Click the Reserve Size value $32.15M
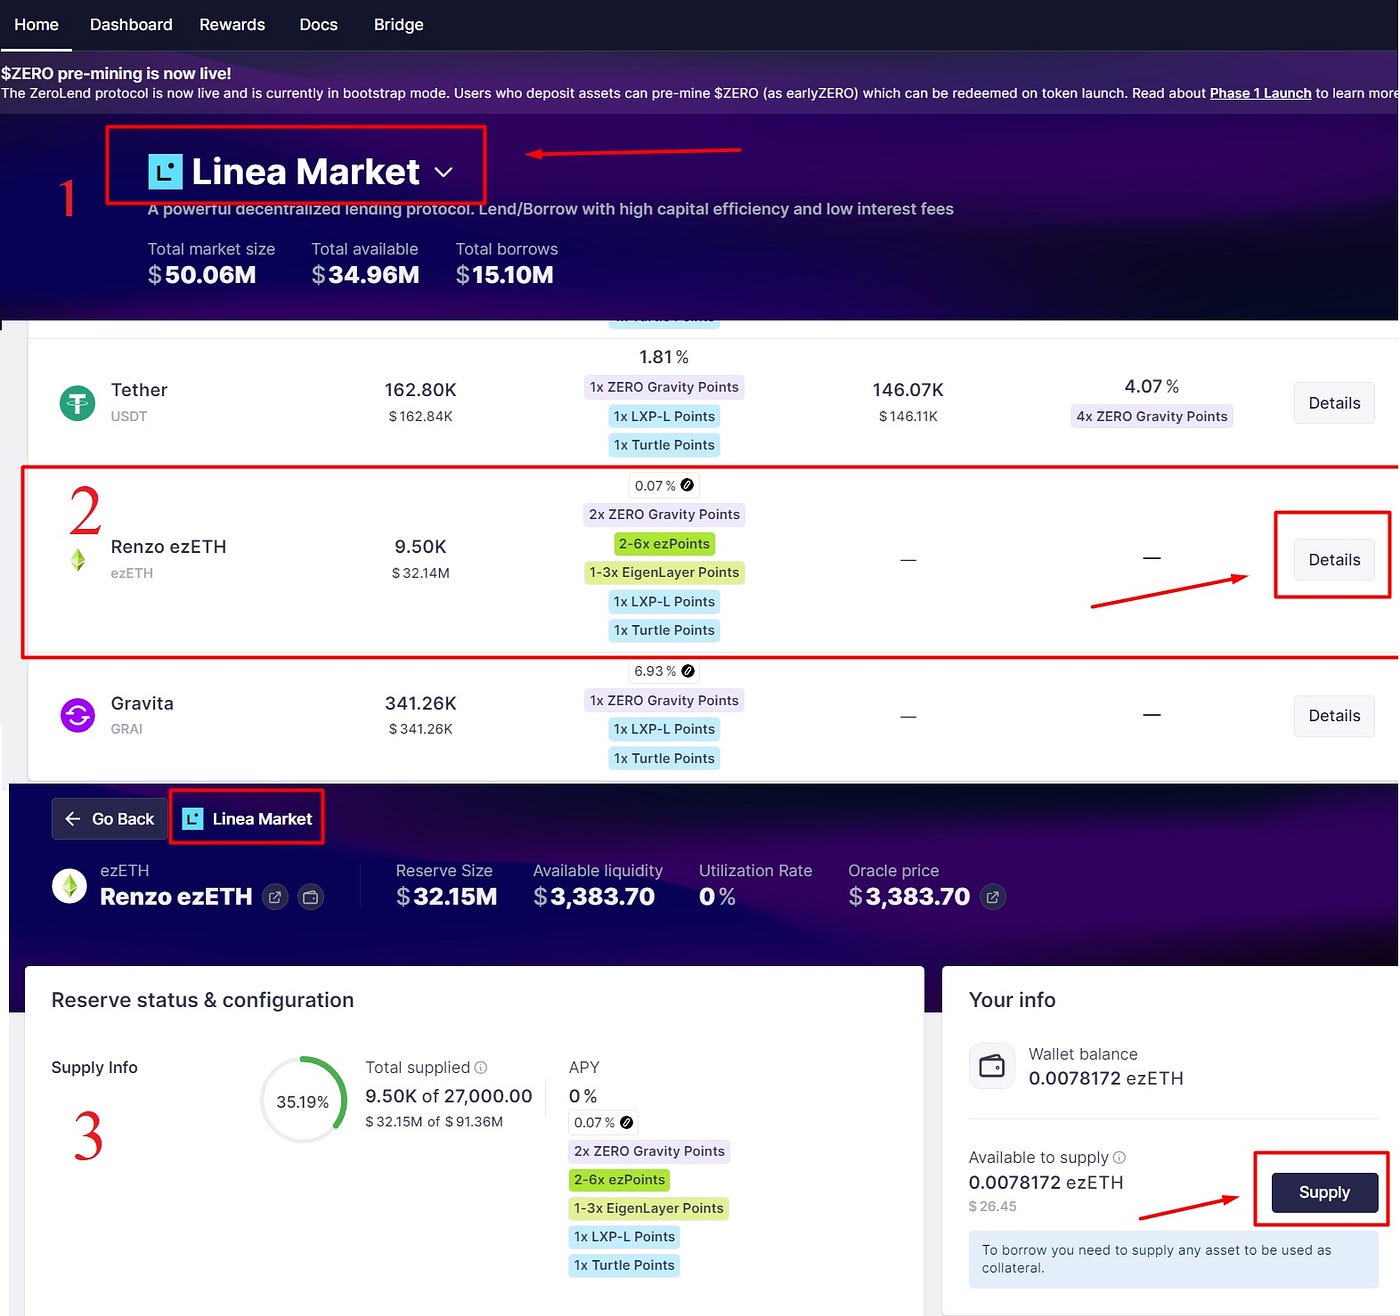The width and height of the screenshot is (1400, 1316). point(447,897)
